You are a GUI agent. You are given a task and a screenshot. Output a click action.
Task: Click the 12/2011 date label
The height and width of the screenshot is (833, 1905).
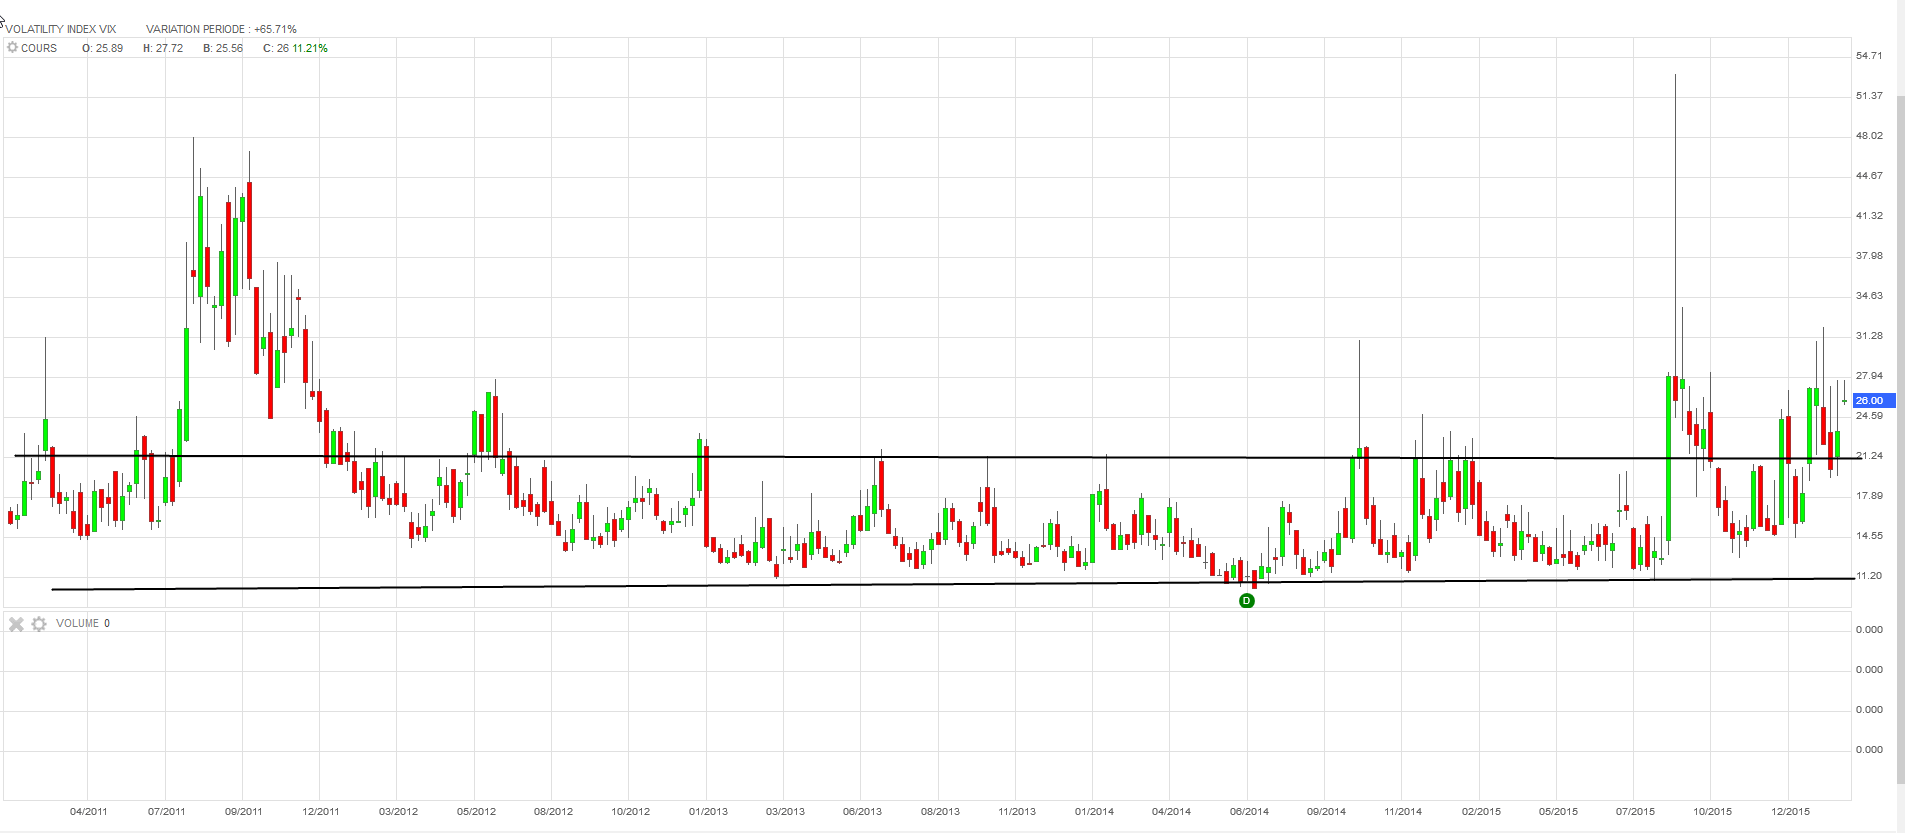(321, 811)
